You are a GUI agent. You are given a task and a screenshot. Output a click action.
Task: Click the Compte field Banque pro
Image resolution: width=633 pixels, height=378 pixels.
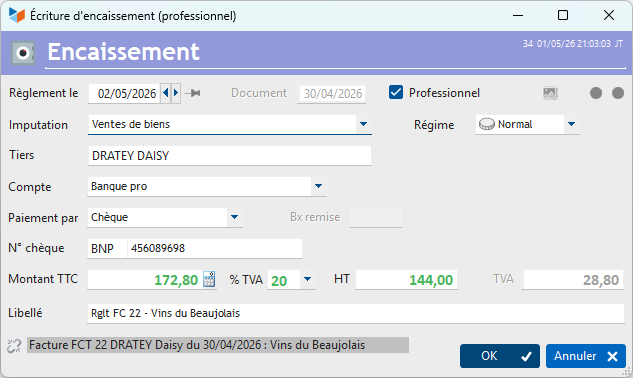[199, 186]
